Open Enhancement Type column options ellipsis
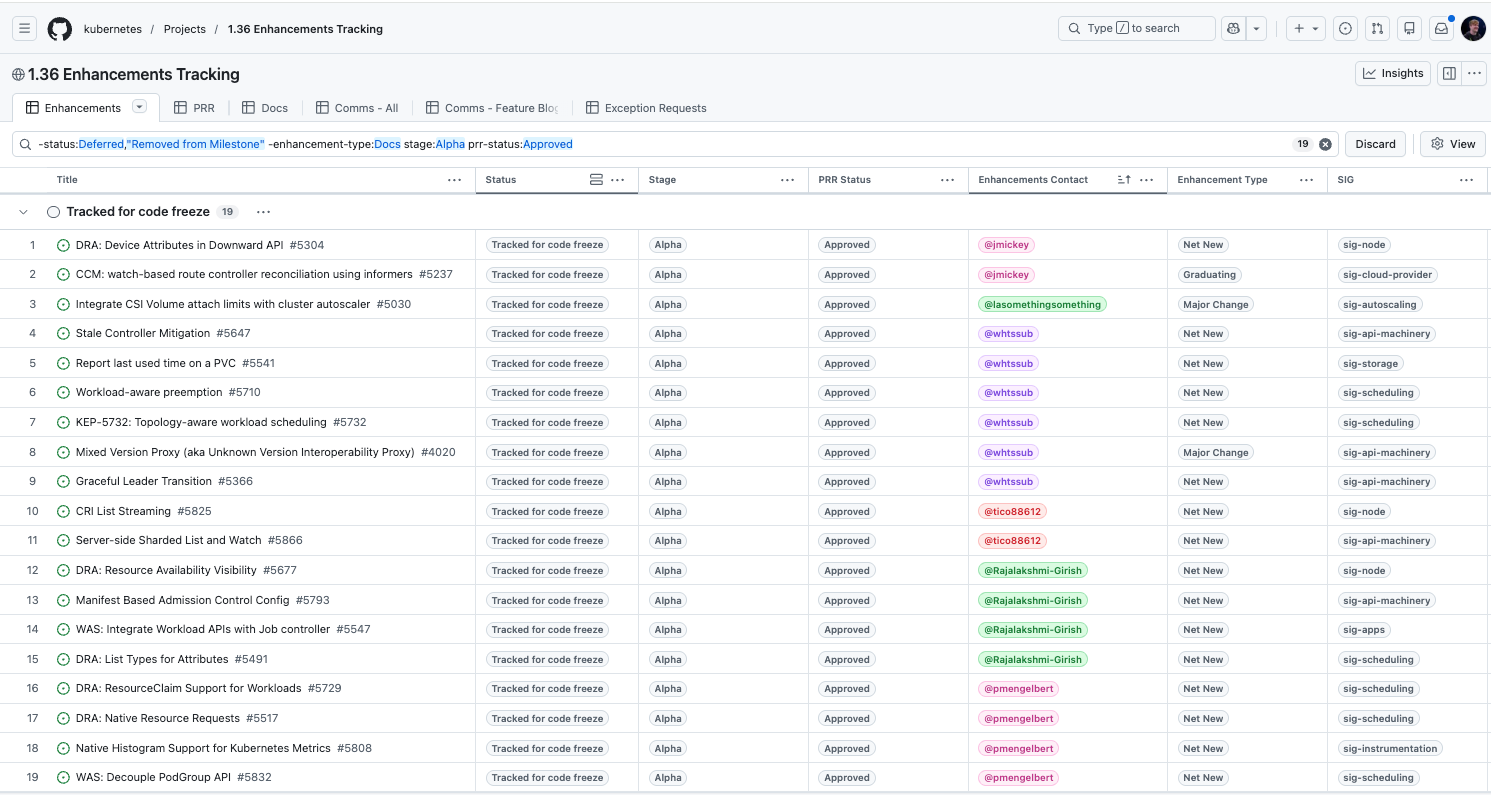The height and width of the screenshot is (795, 1491). pyautogui.click(x=1306, y=180)
